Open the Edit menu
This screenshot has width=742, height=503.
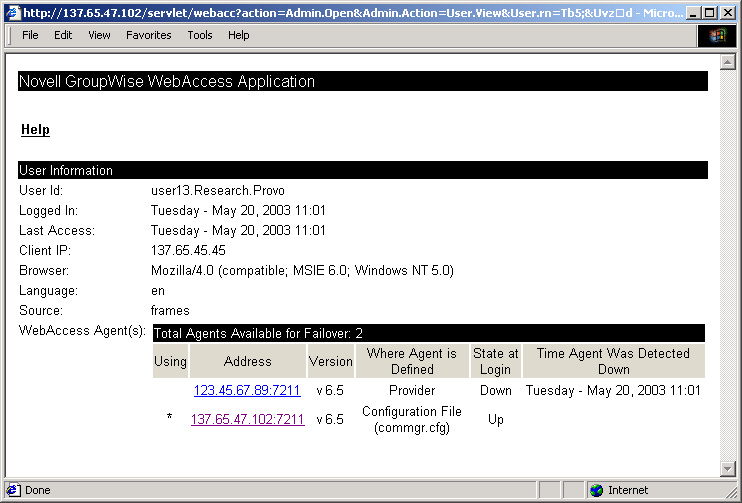(63, 35)
